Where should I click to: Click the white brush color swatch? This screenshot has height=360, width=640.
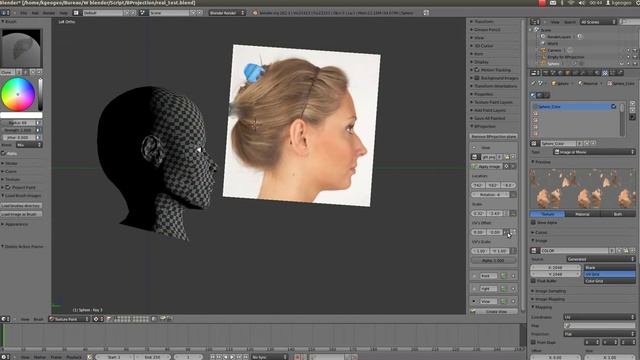coord(21,115)
